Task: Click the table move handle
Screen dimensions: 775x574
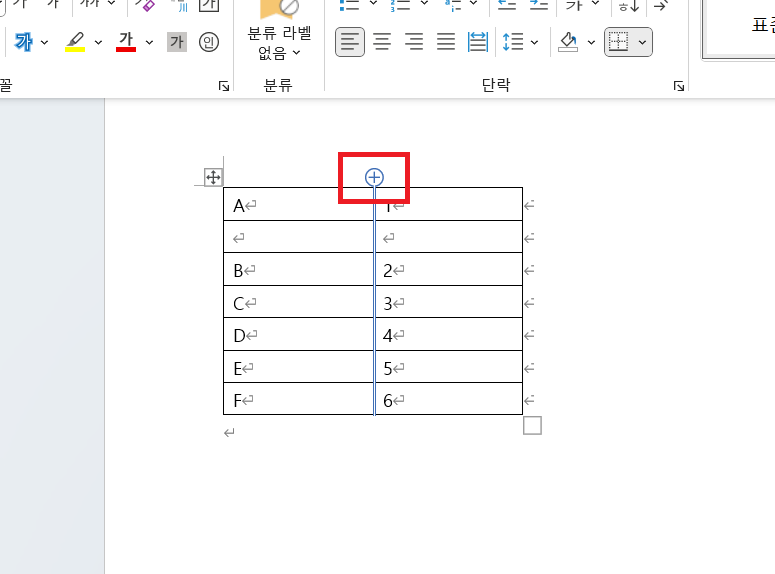Action: pyautogui.click(x=213, y=177)
